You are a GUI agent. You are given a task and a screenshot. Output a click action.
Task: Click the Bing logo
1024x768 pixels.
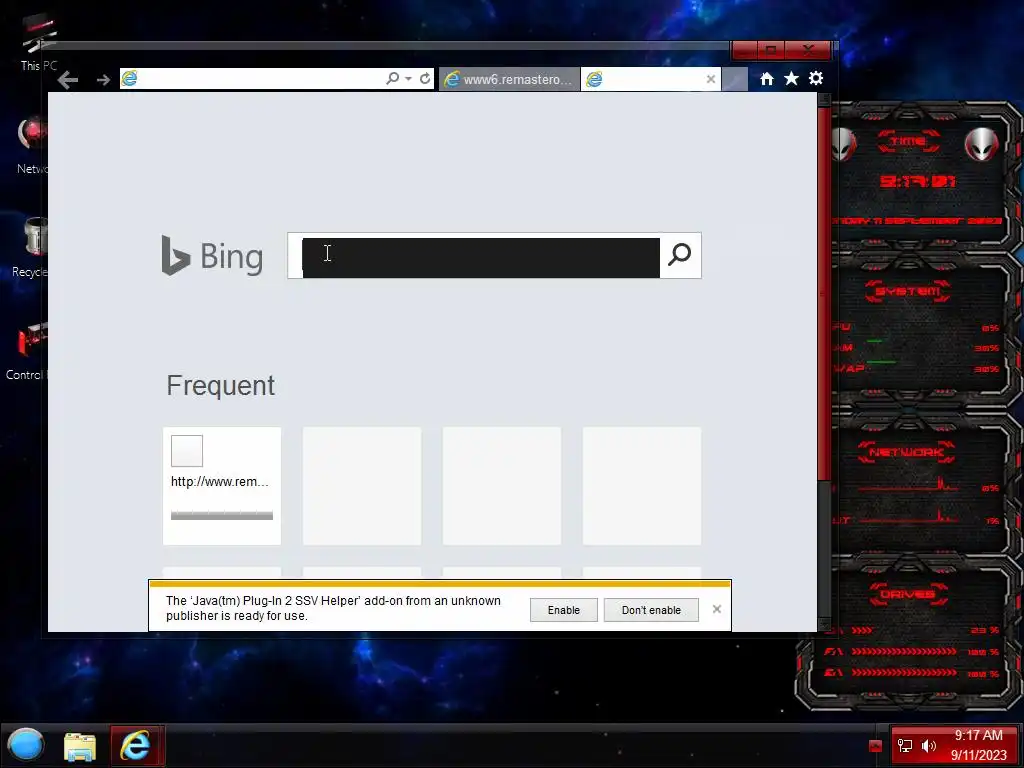(212, 255)
